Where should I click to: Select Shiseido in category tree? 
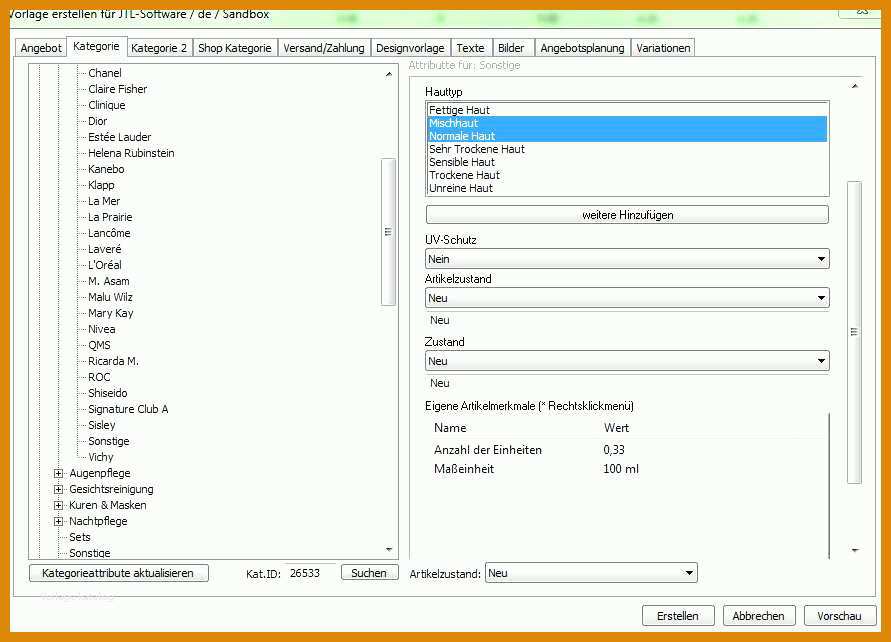click(107, 393)
